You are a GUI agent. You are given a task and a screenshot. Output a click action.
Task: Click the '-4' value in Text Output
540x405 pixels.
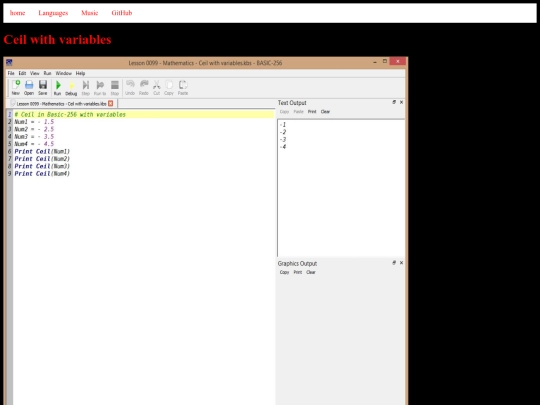pos(283,147)
